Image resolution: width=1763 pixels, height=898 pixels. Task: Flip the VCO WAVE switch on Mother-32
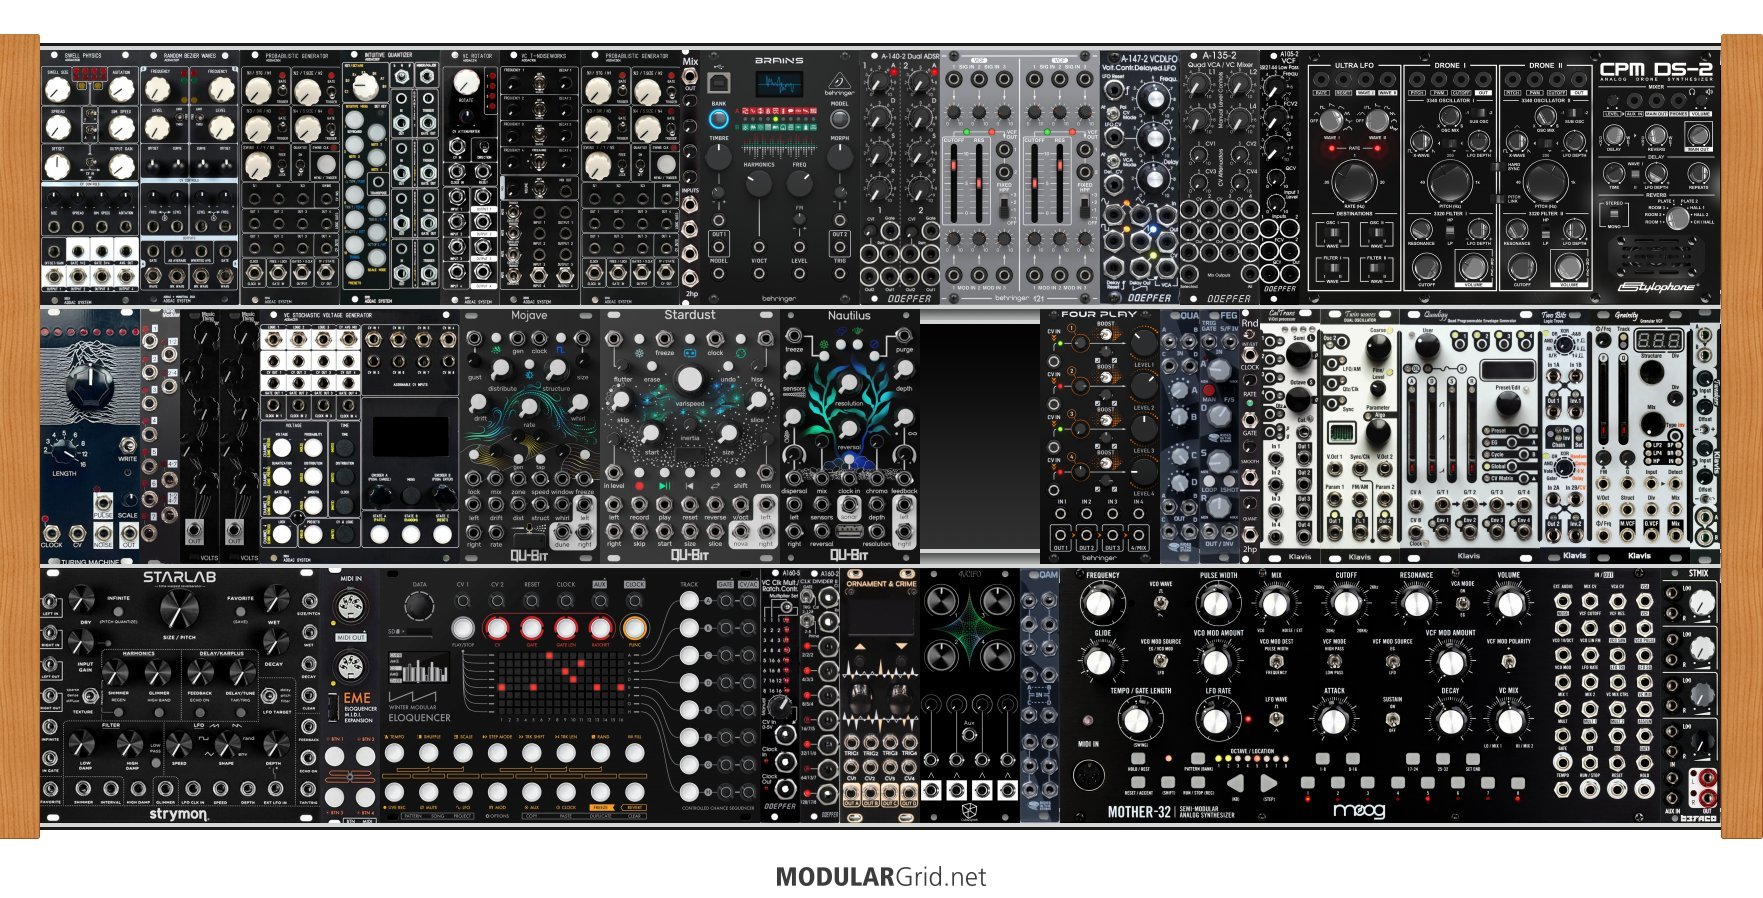coord(1160,601)
